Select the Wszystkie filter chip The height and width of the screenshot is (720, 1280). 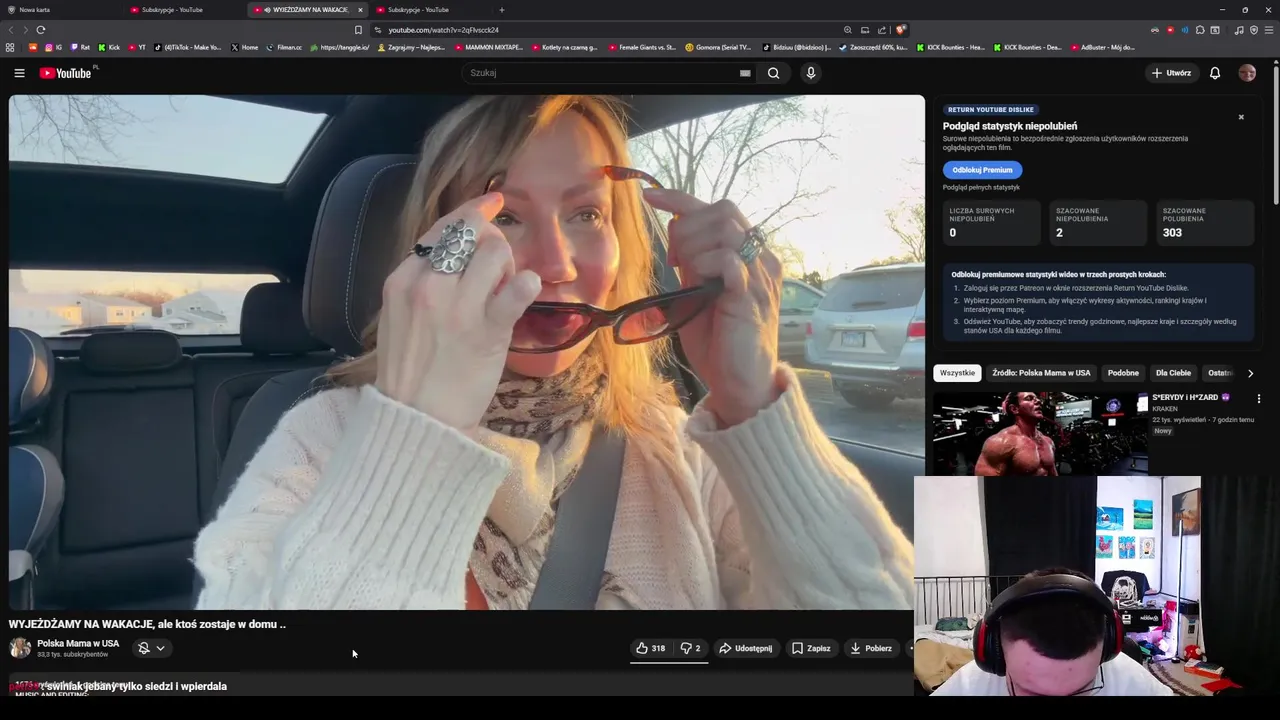tap(957, 373)
